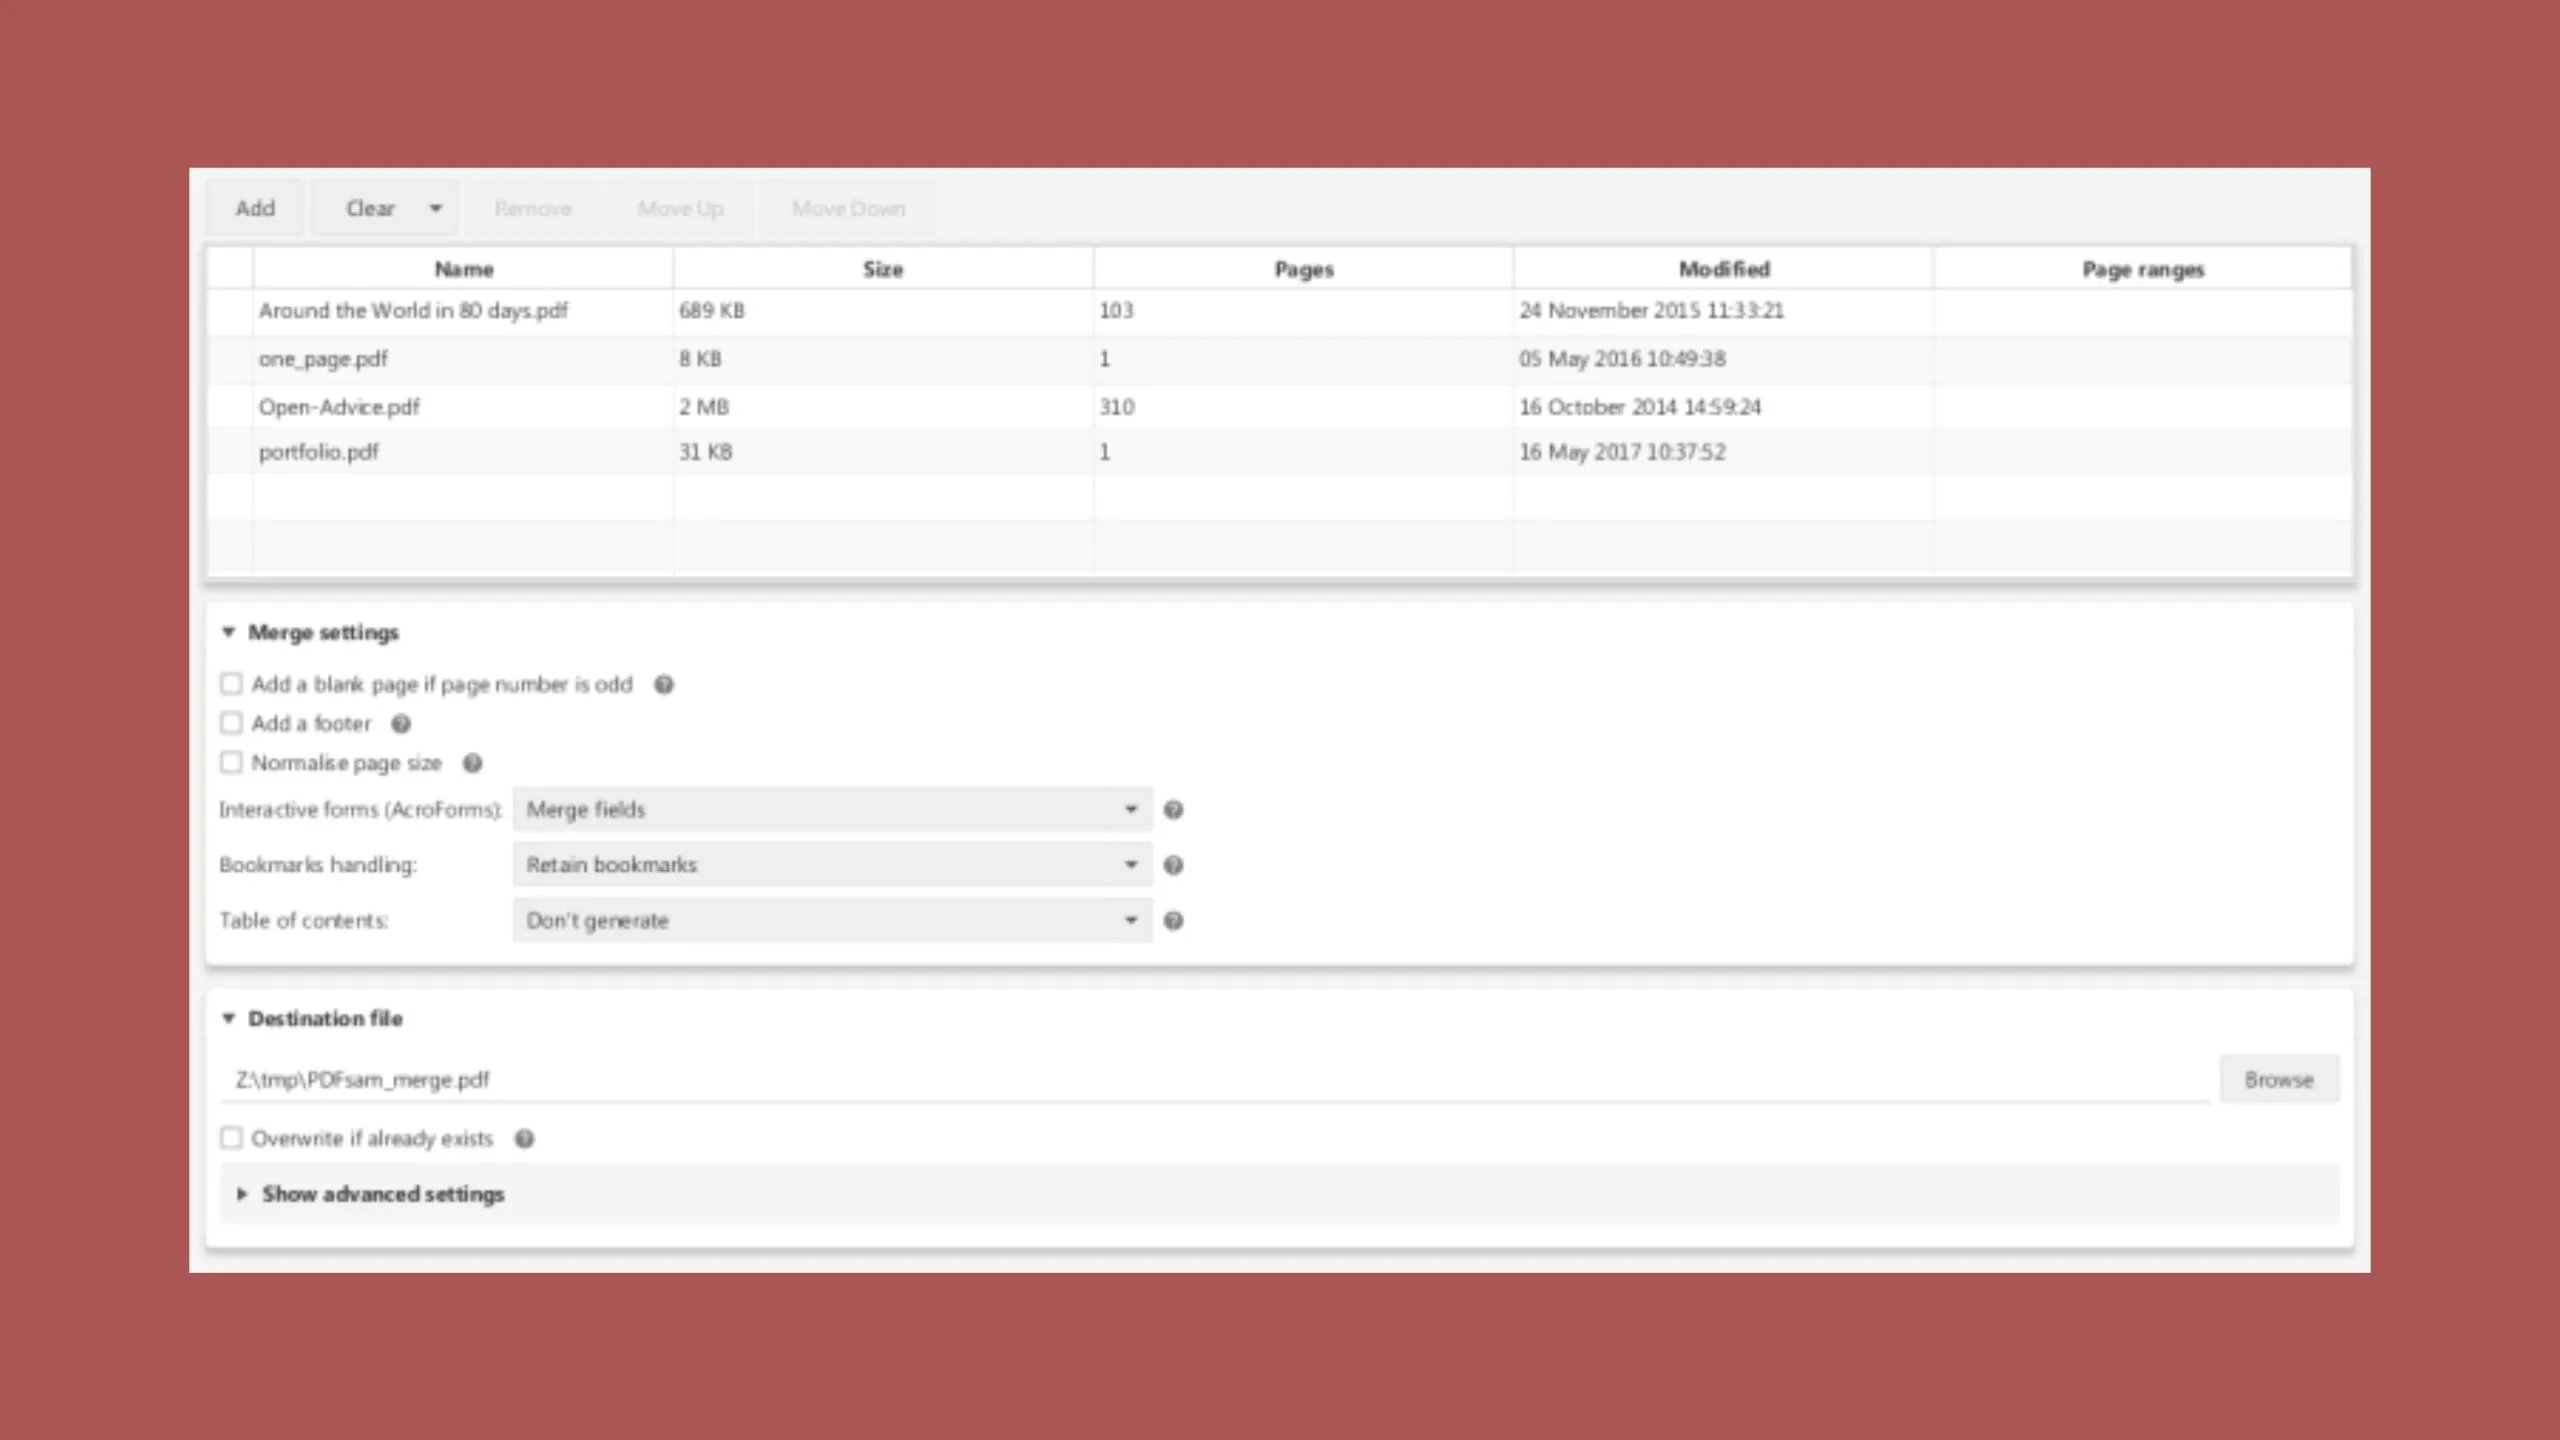Open the Interactive forms Merge fields dropdown
This screenshot has width=2560, height=1440.
point(833,810)
